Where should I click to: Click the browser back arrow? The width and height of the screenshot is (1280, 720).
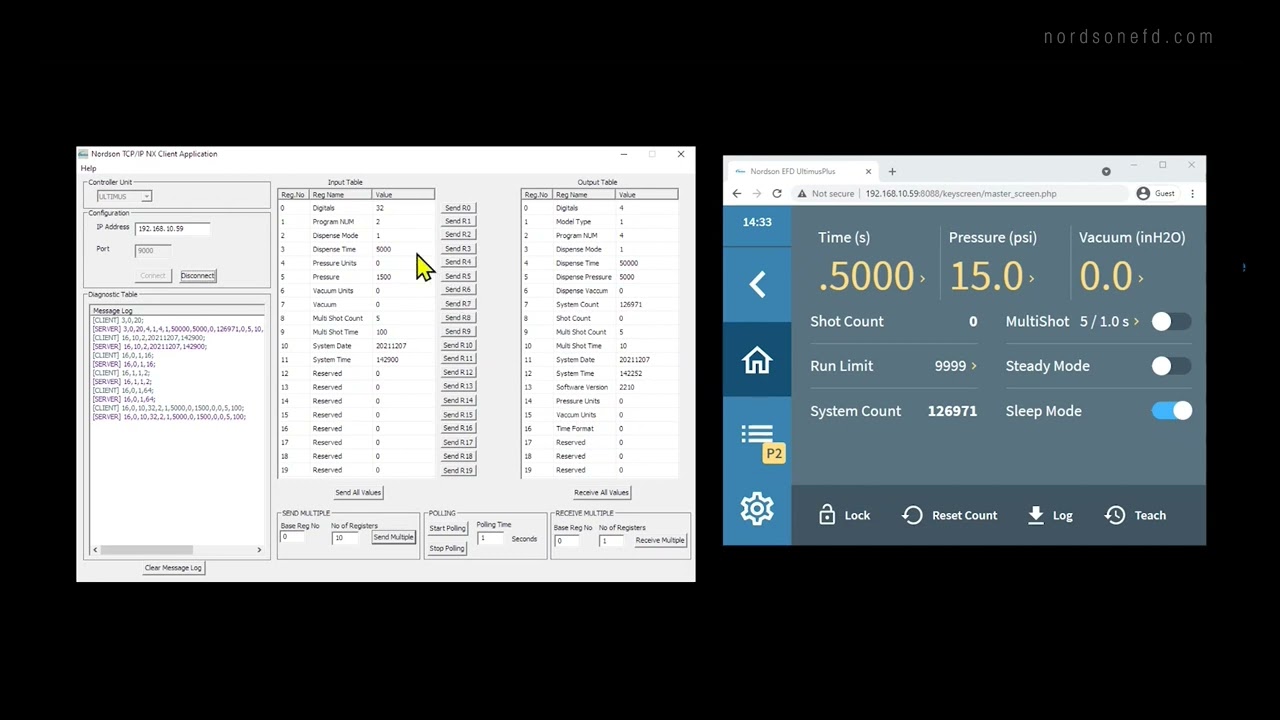pos(737,194)
